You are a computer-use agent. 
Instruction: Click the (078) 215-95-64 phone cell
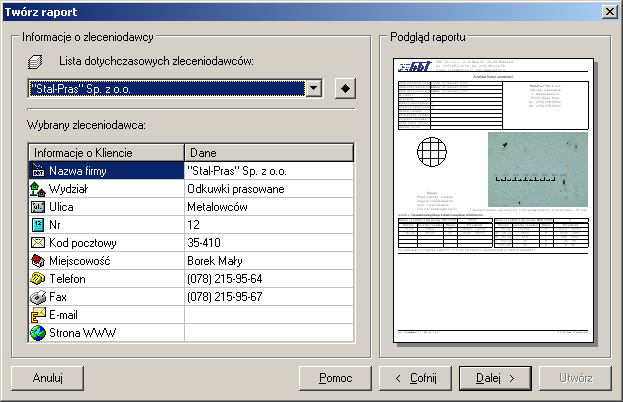tap(269, 279)
